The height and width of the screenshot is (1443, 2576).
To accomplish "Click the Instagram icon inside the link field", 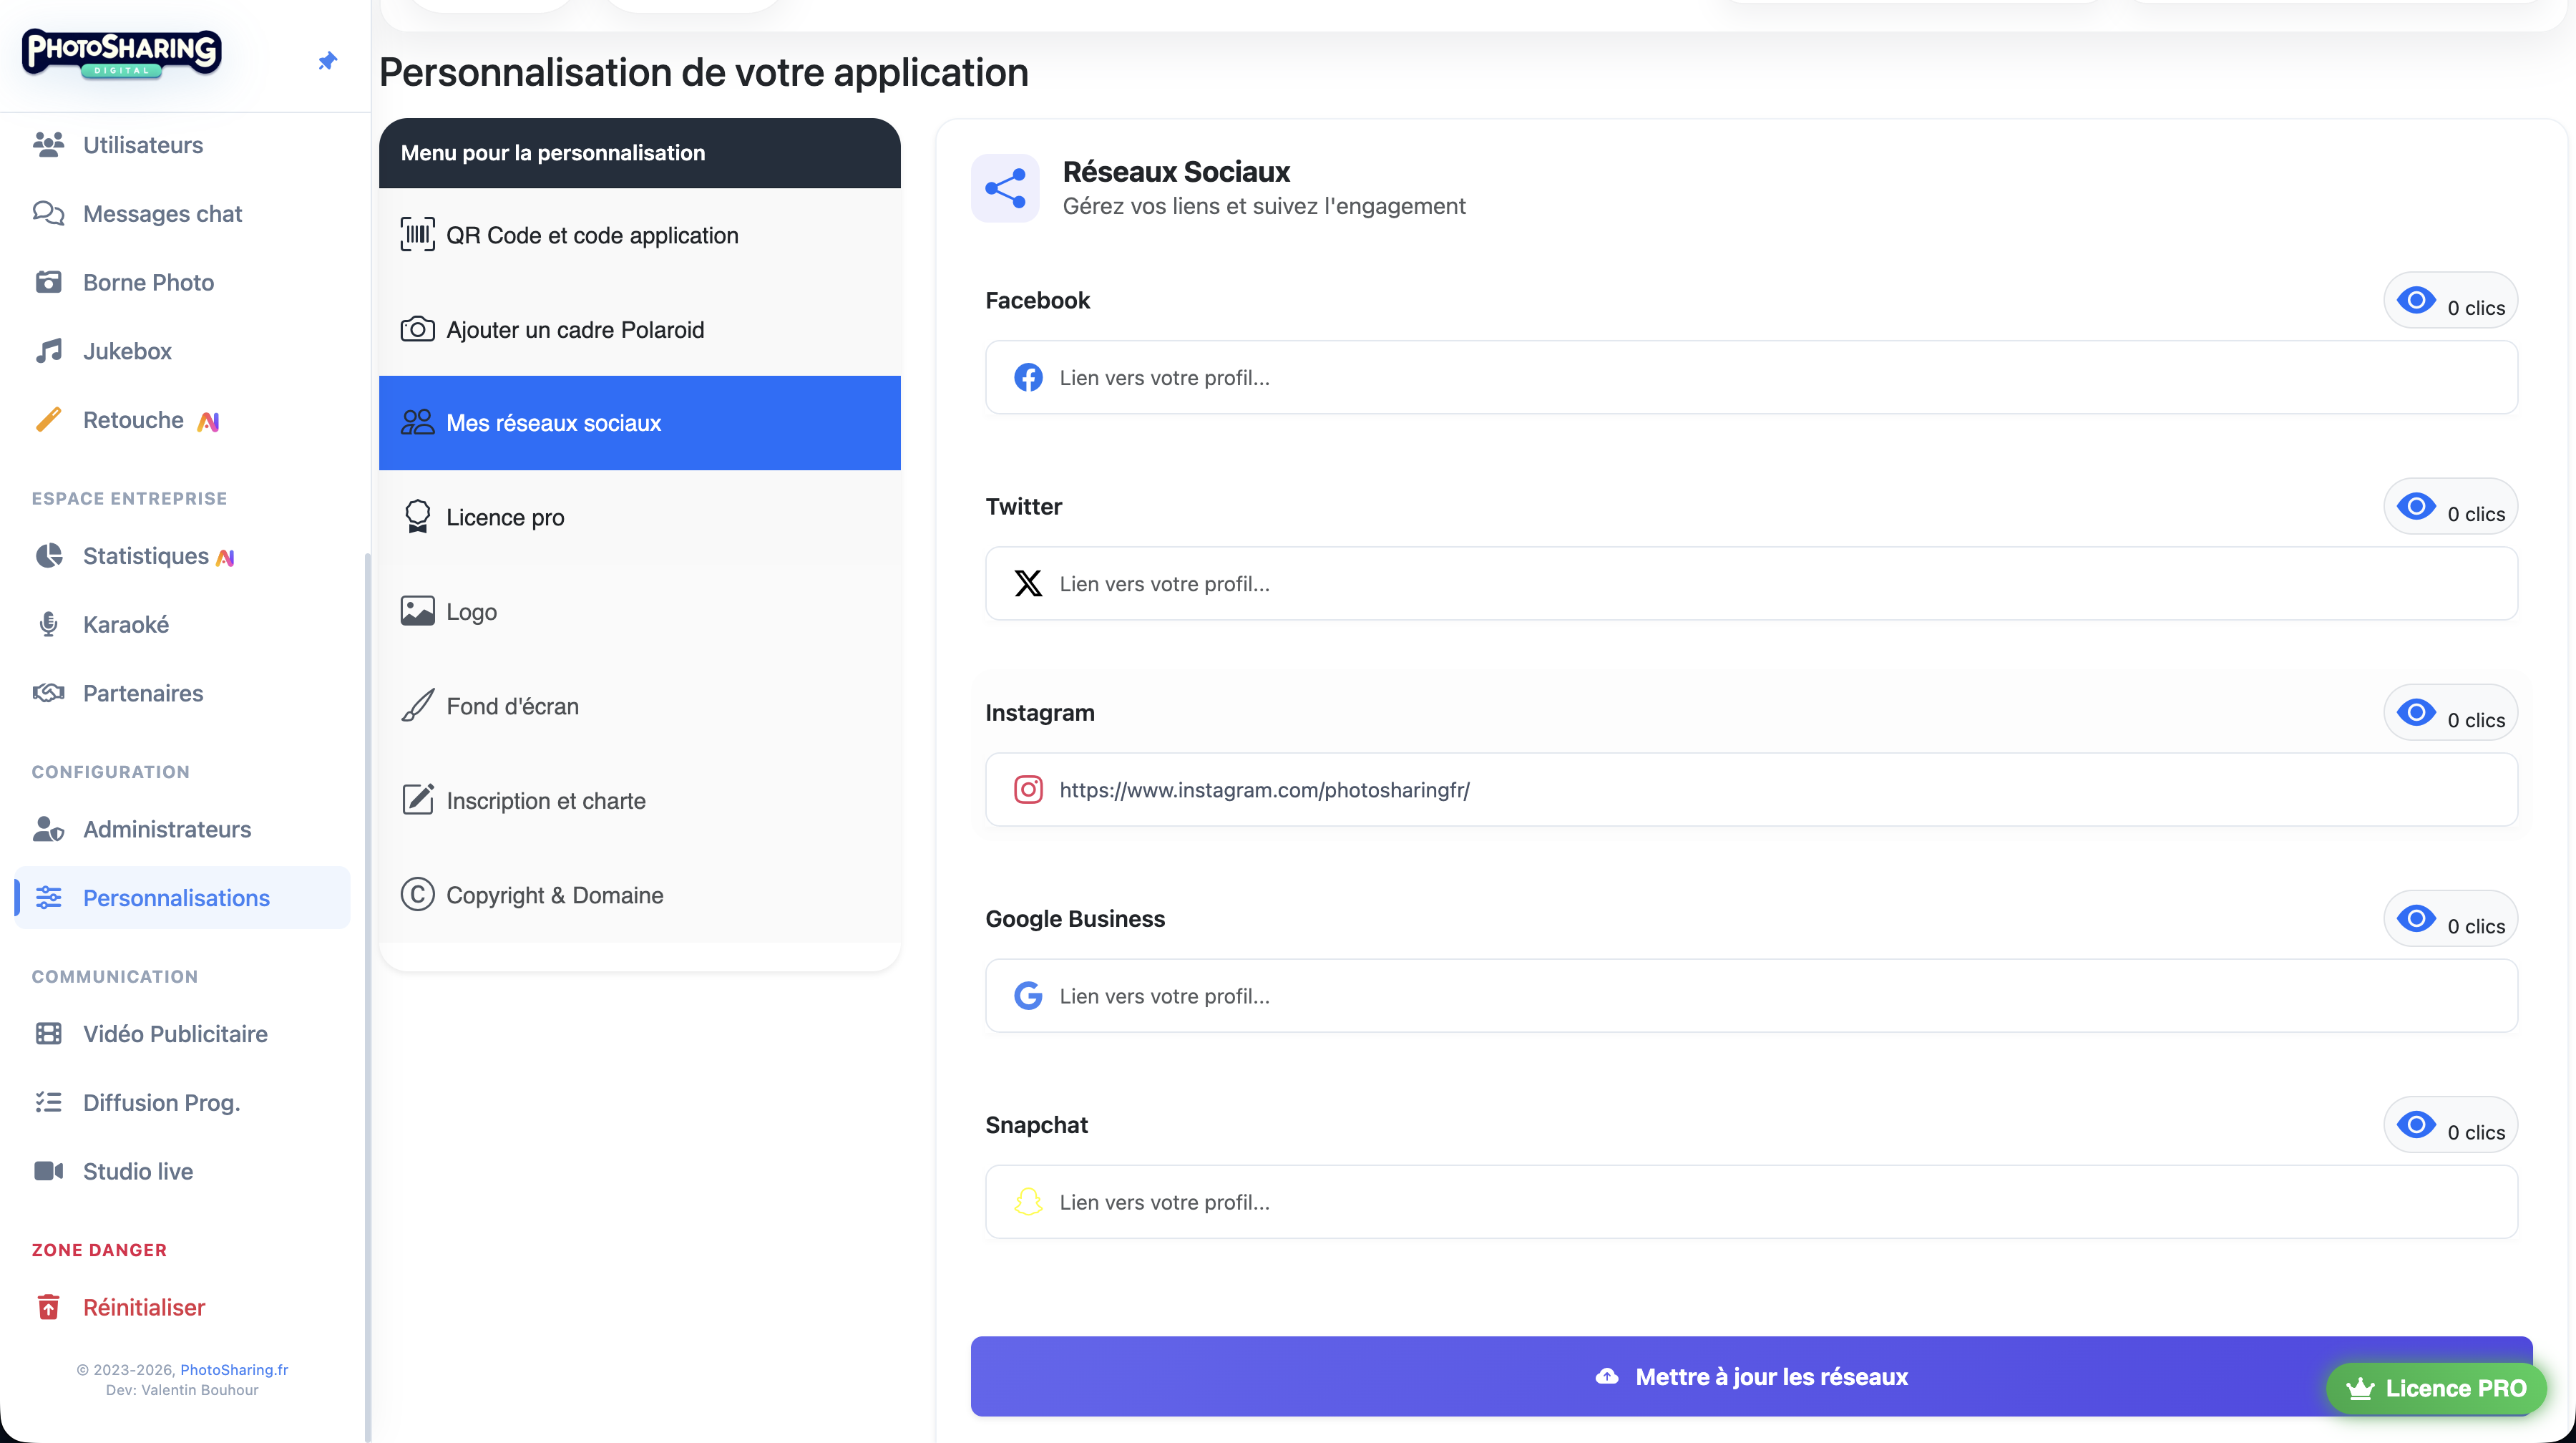I will (1029, 789).
